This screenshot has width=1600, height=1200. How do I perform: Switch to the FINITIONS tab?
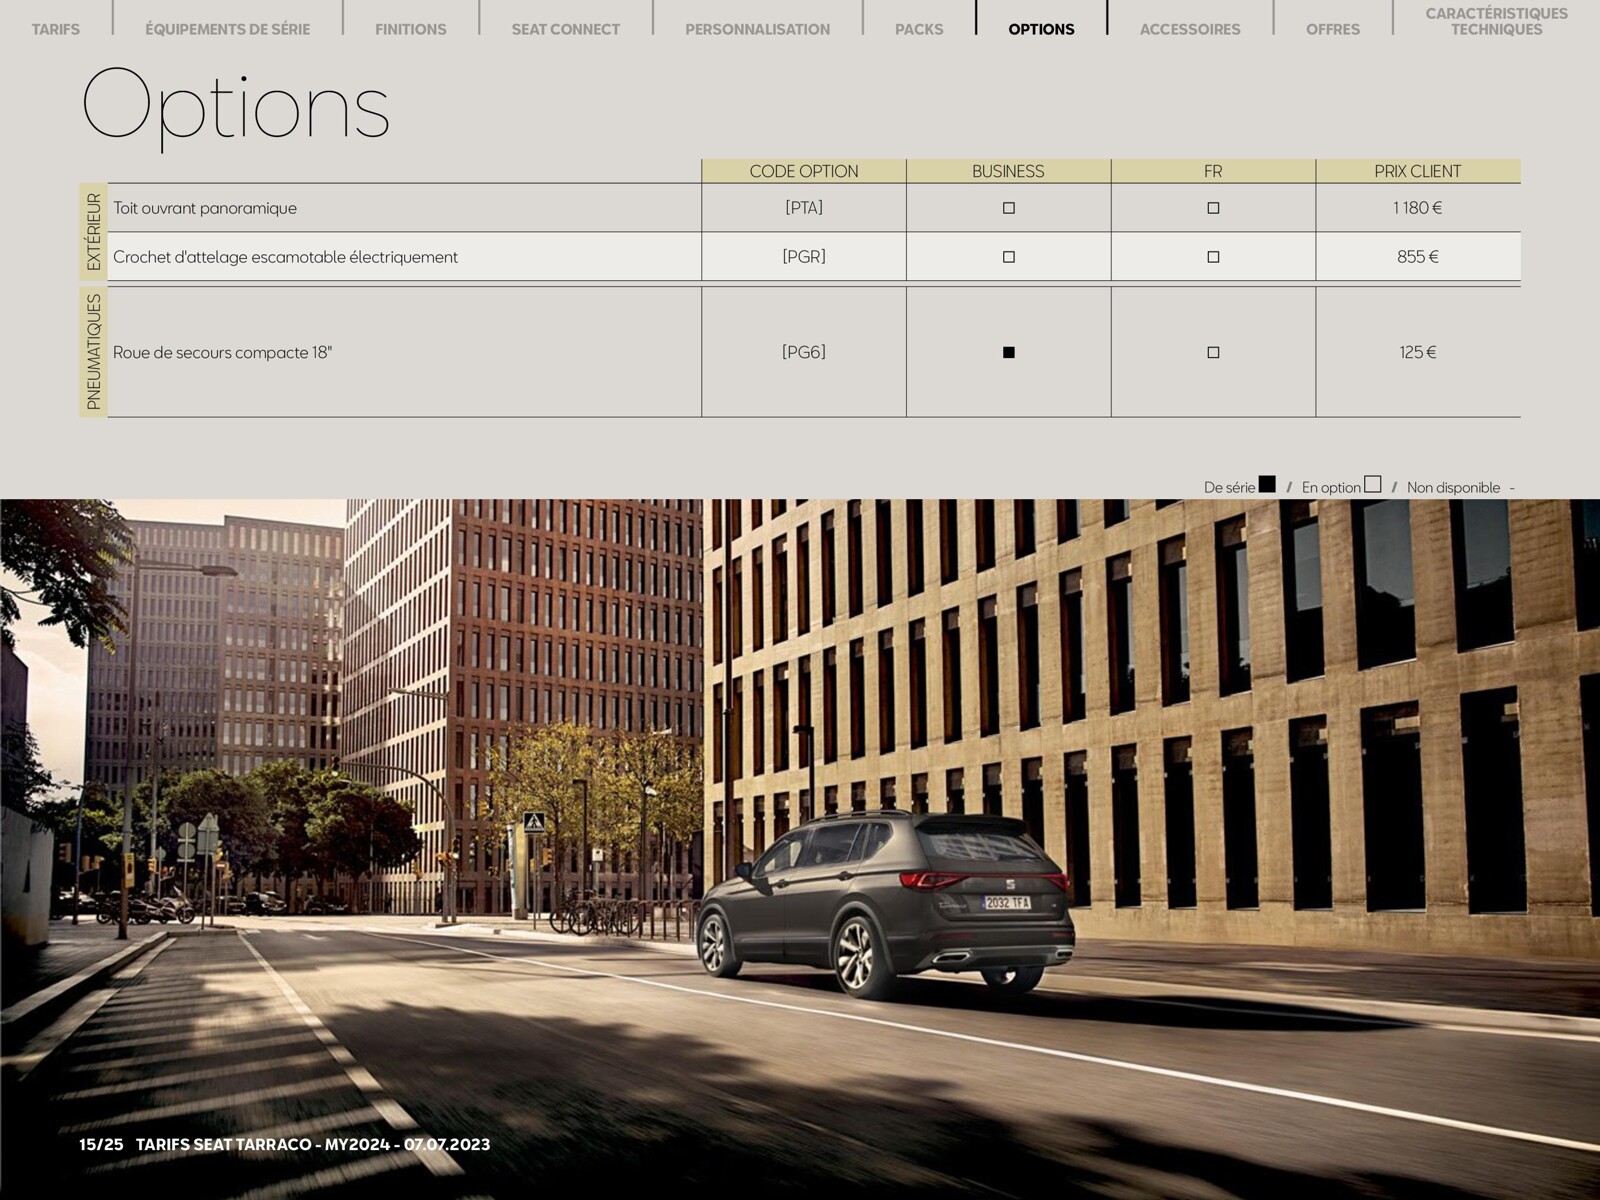coord(410,29)
